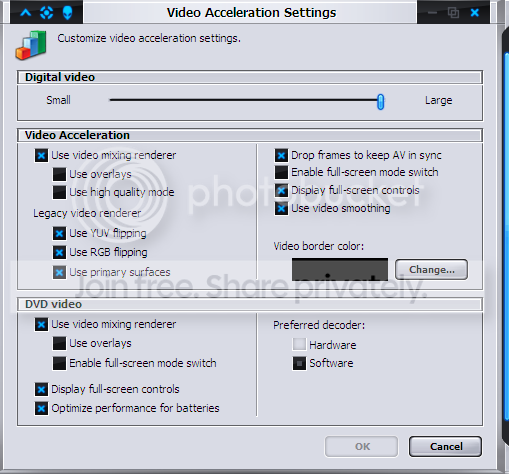Click the minimize button in the title bar
The image size is (509, 474).
tap(432, 13)
